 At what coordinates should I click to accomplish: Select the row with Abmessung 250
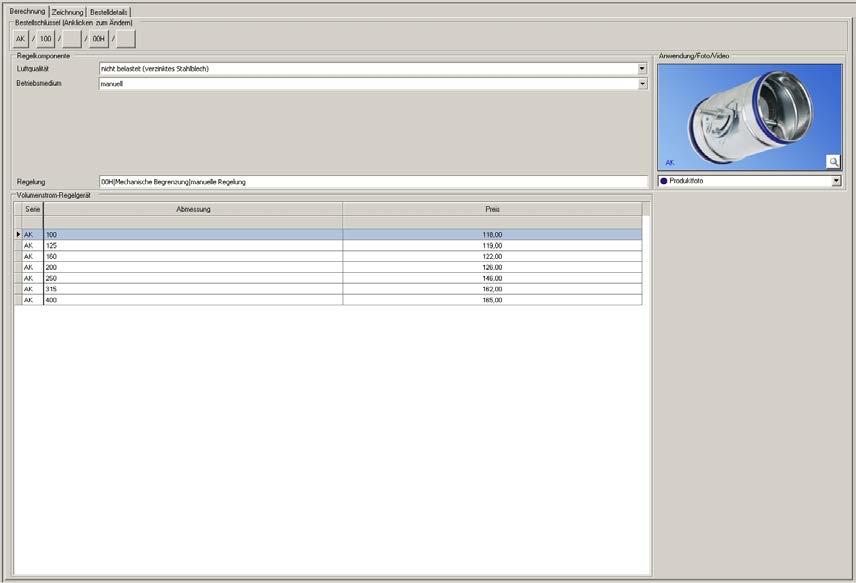pyautogui.click(x=328, y=278)
